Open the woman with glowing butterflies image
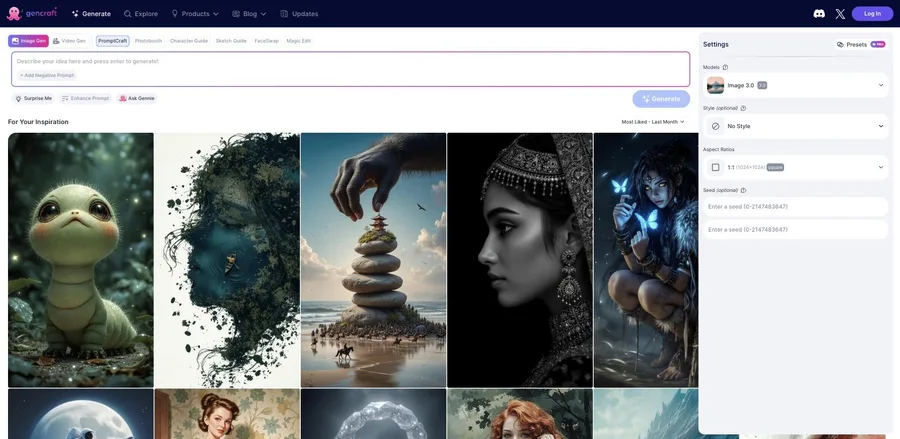Screen dimensions: 900x439 click(646, 260)
